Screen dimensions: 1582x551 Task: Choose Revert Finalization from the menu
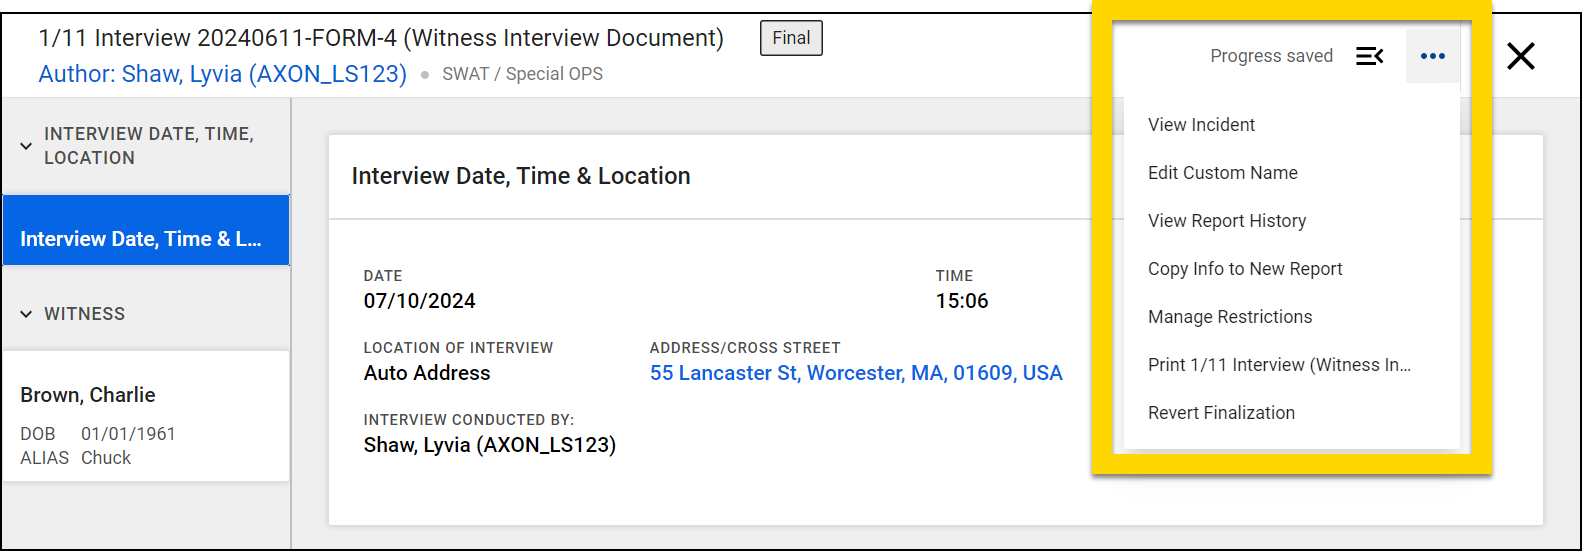(x=1221, y=413)
